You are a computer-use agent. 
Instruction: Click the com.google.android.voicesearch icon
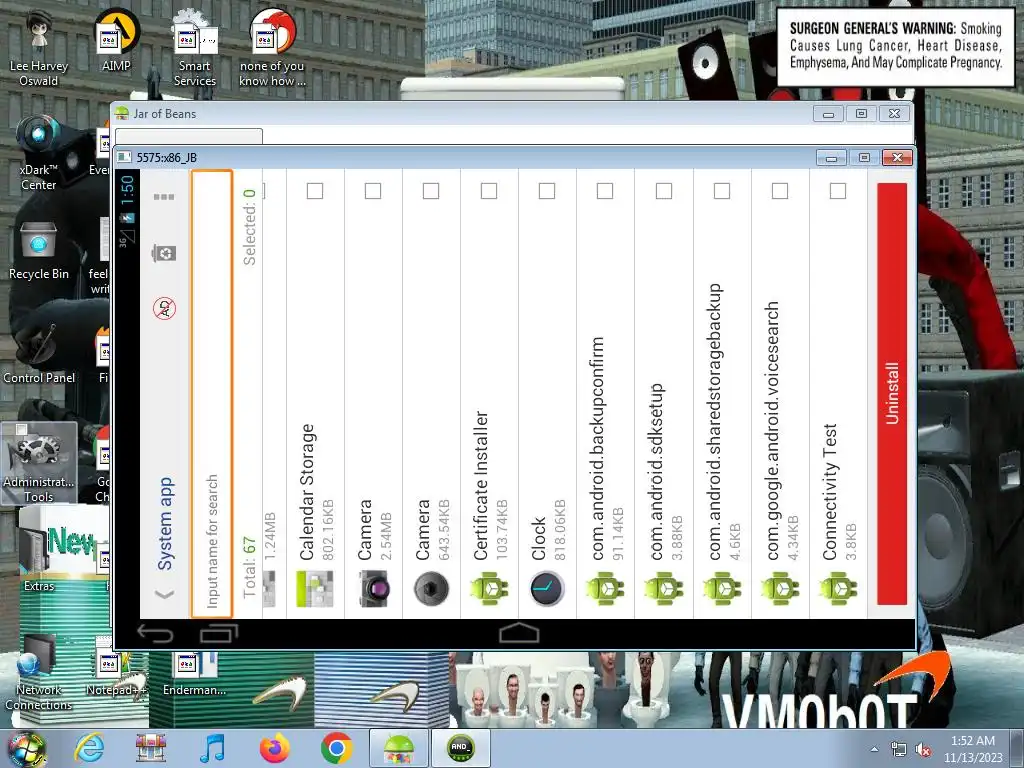(780, 588)
